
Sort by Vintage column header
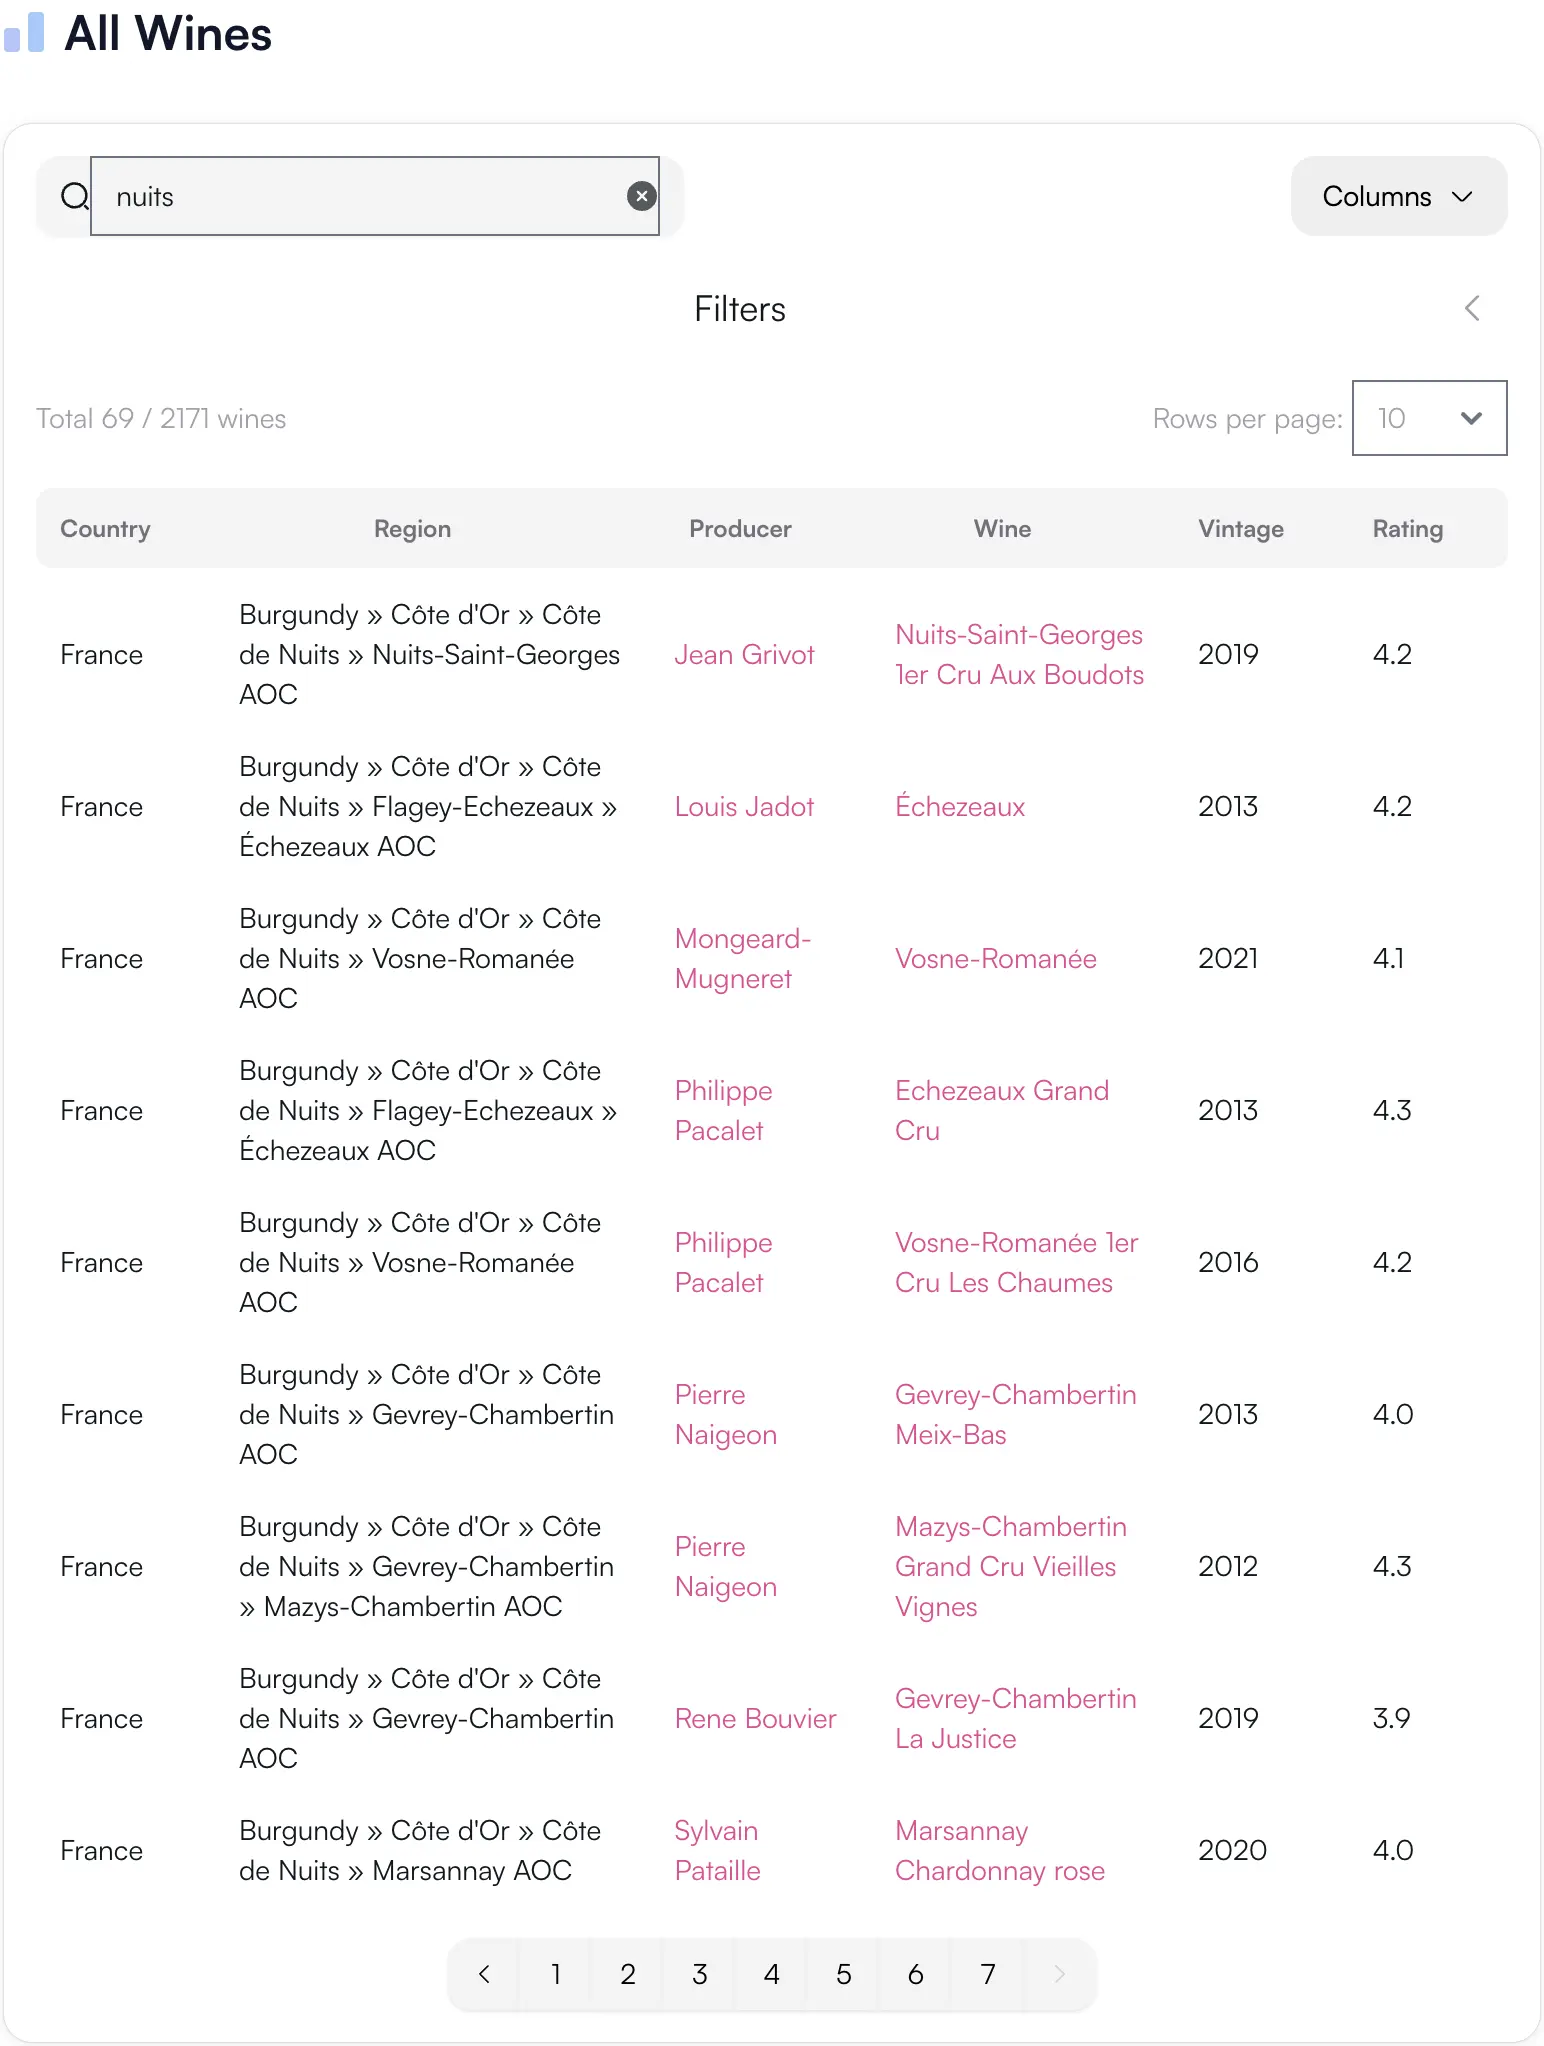click(x=1240, y=529)
